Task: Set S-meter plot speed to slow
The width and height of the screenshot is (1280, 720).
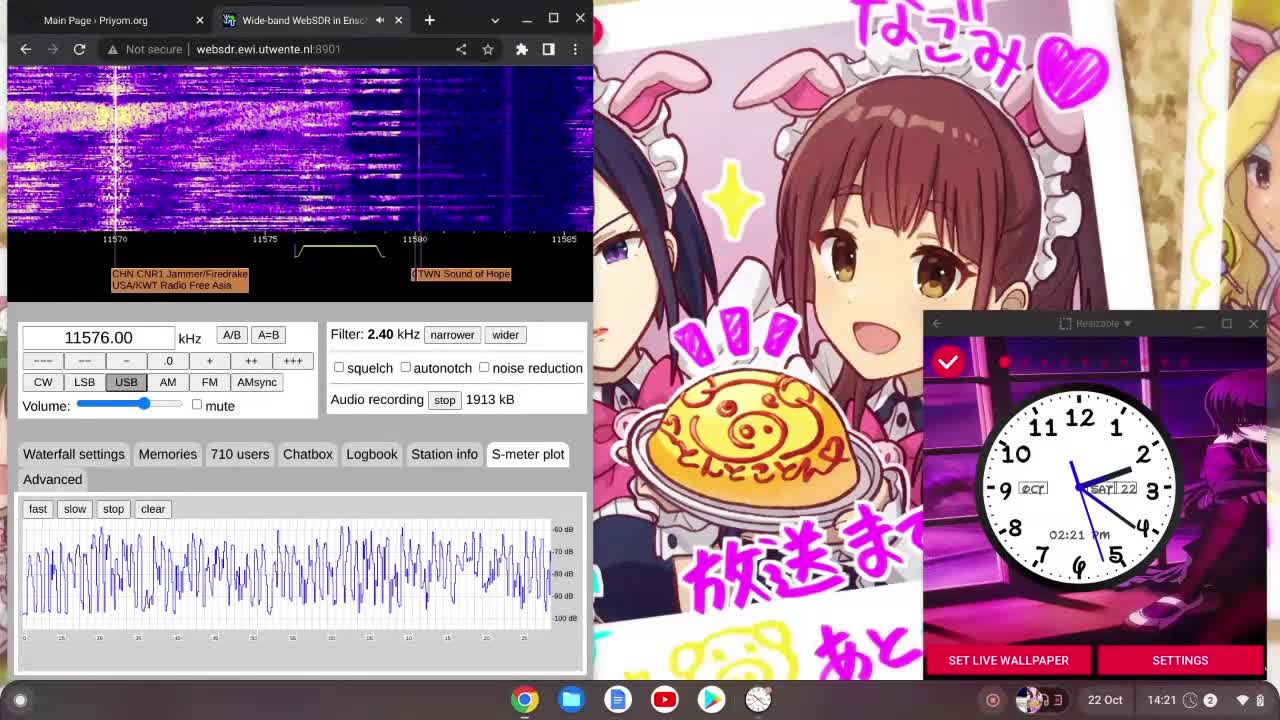Action: 75,509
